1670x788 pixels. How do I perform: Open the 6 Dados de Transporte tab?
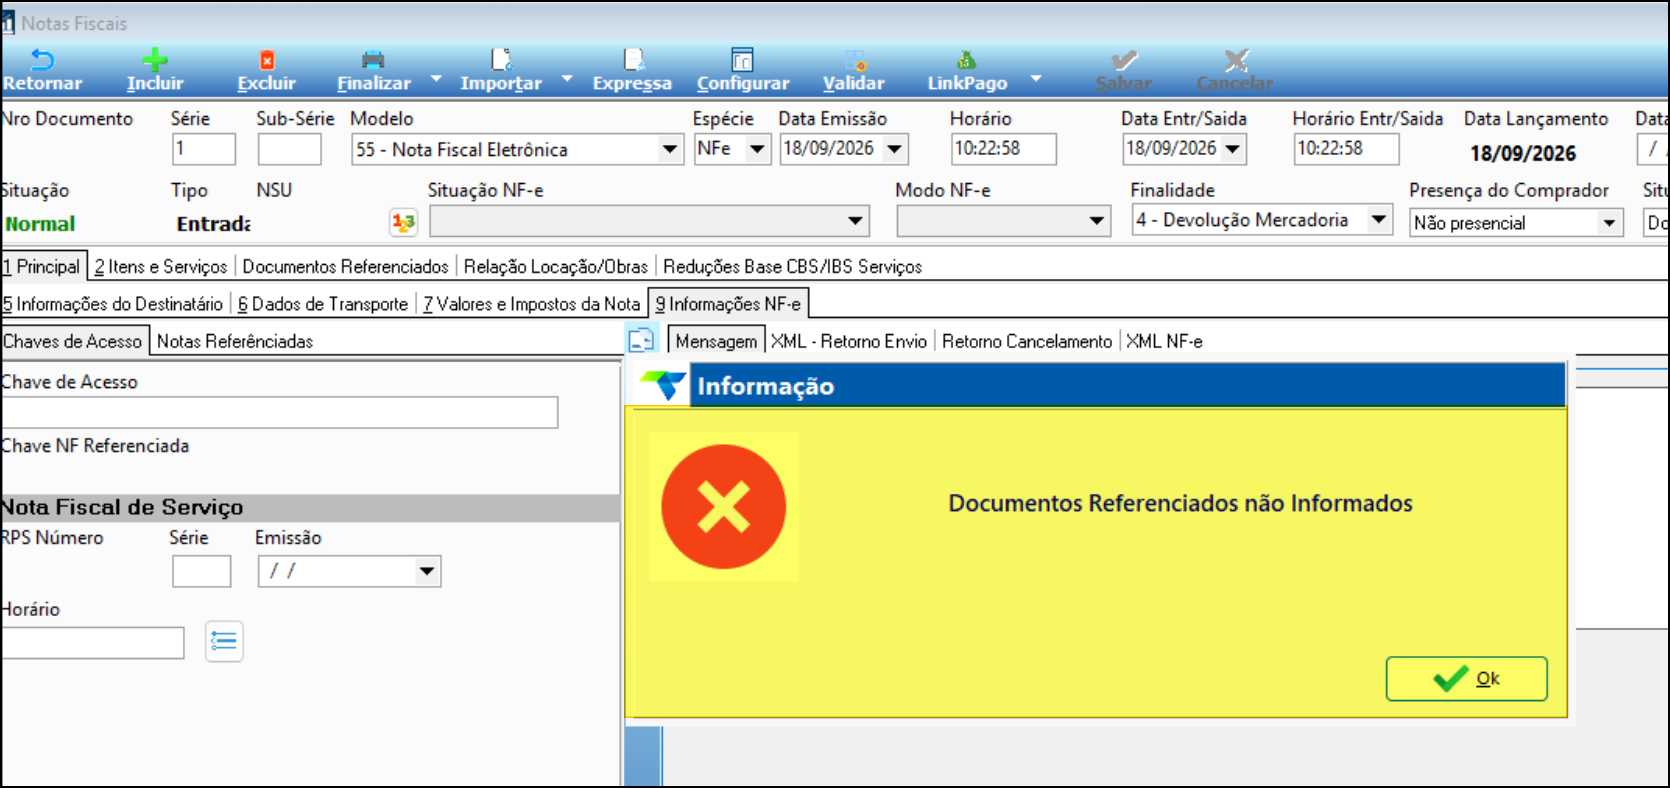(x=323, y=304)
